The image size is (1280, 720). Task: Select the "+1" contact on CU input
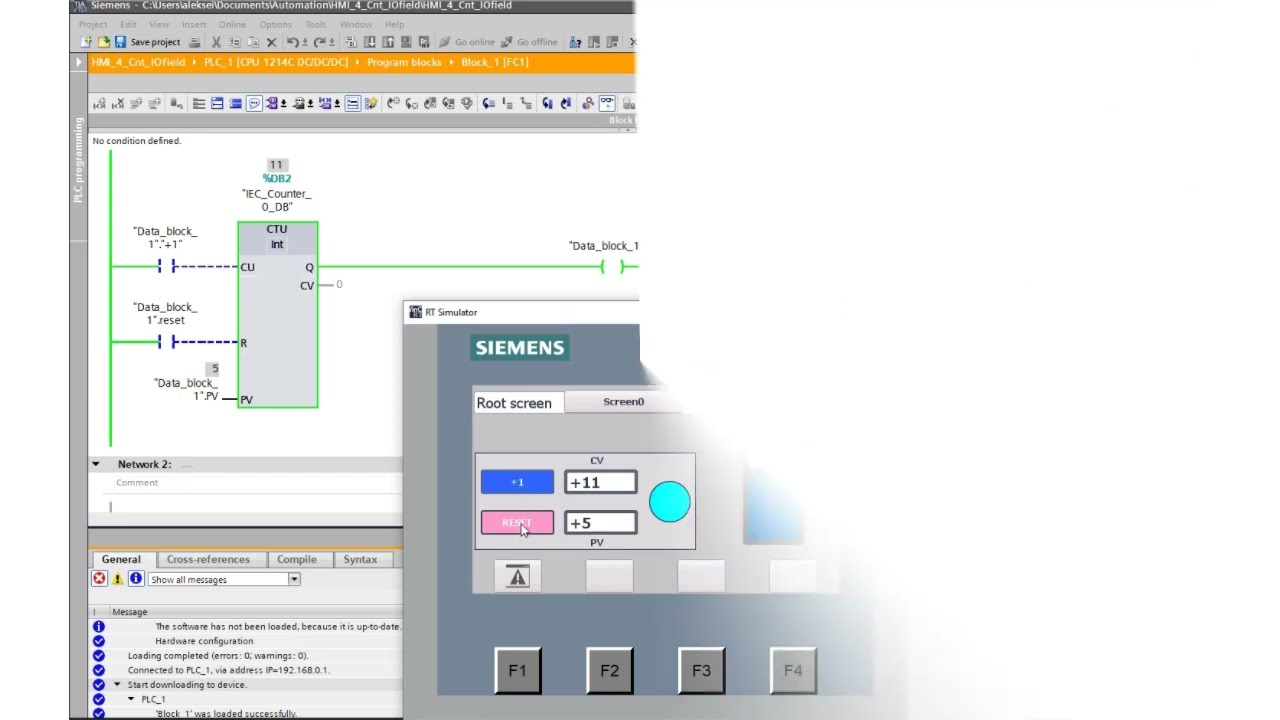167,266
